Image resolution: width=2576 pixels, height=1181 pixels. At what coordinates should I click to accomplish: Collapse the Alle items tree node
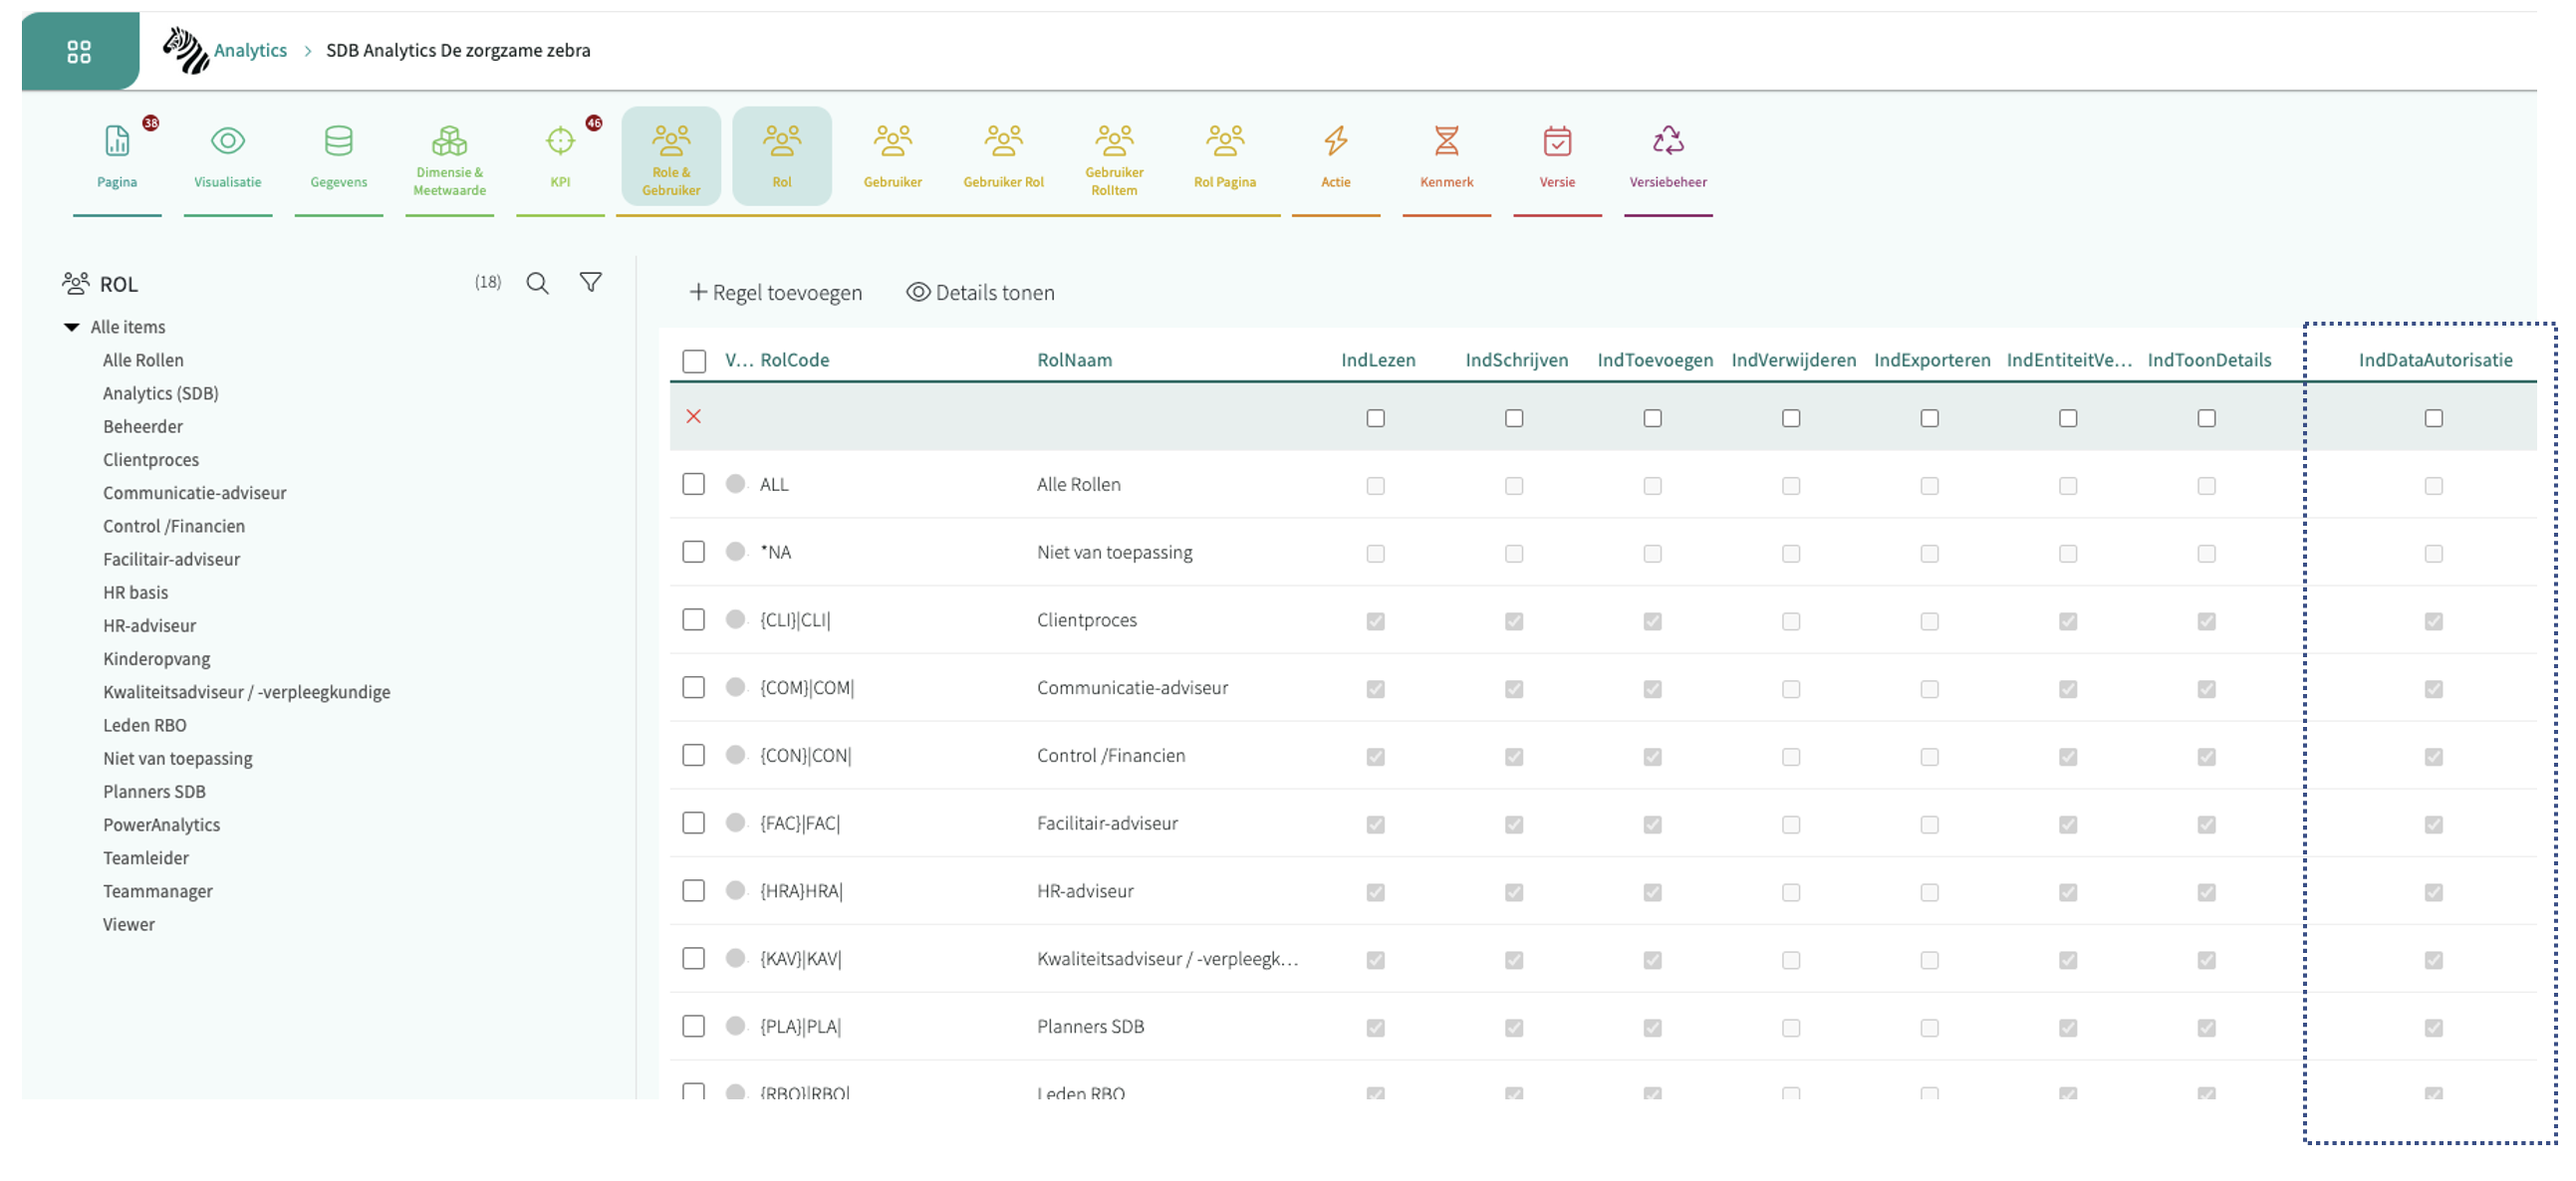(x=72, y=327)
